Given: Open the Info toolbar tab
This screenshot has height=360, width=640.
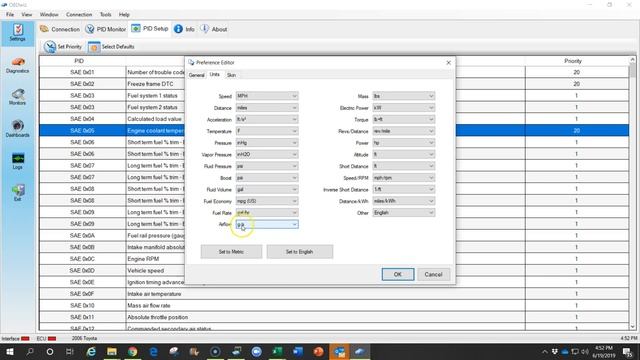Looking at the screenshot, I should tap(184, 29).
